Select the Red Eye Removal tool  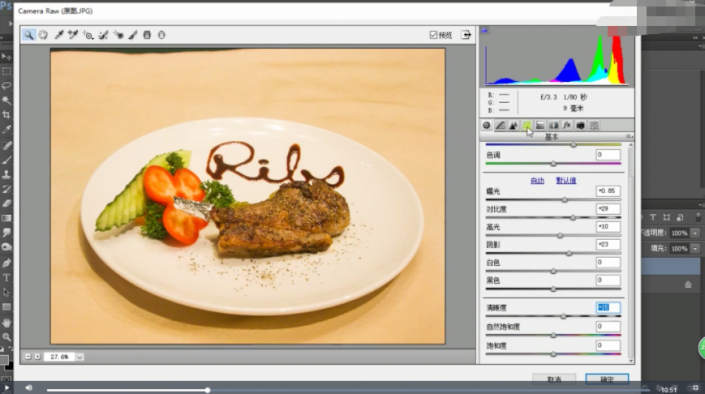[x=119, y=35]
